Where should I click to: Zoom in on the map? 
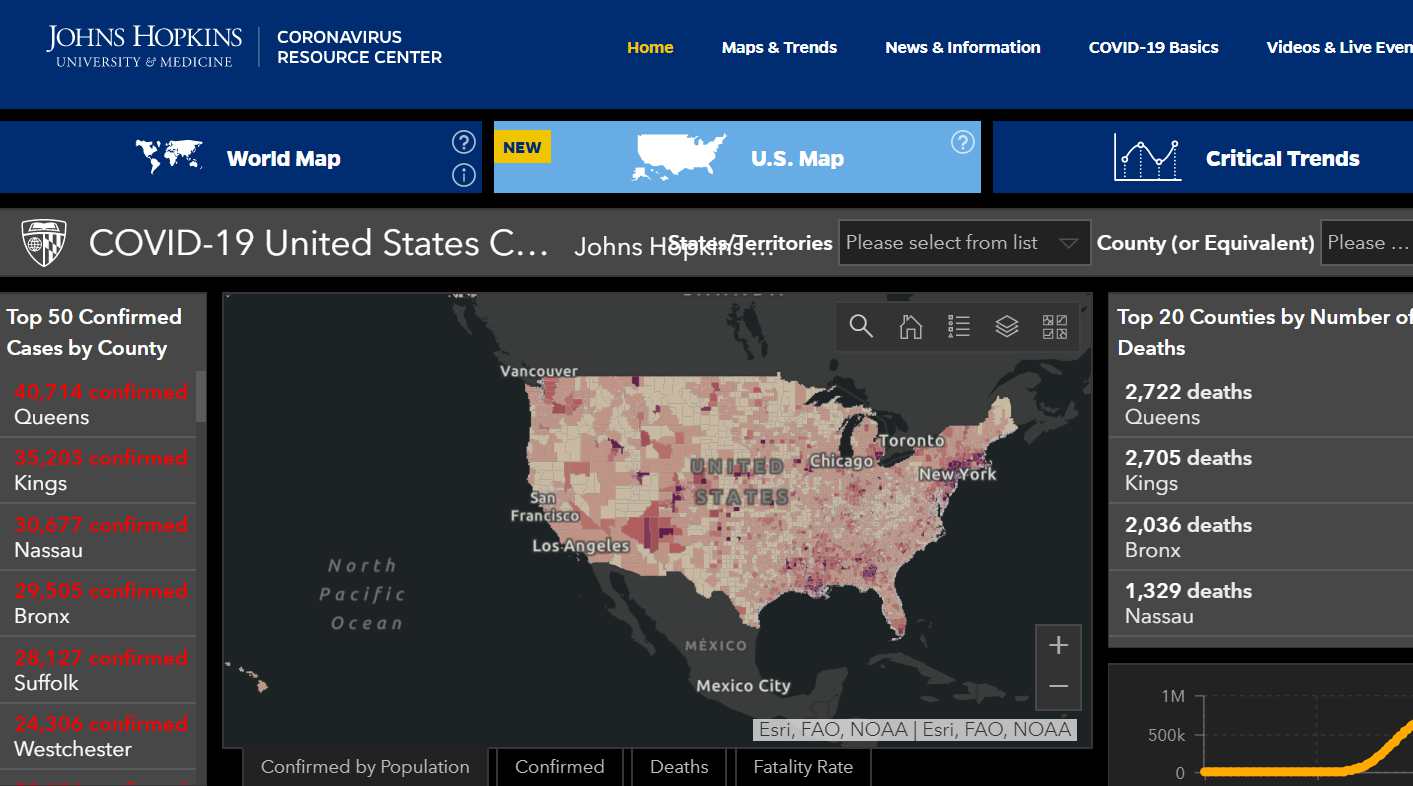pyautogui.click(x=1059, y=646)
